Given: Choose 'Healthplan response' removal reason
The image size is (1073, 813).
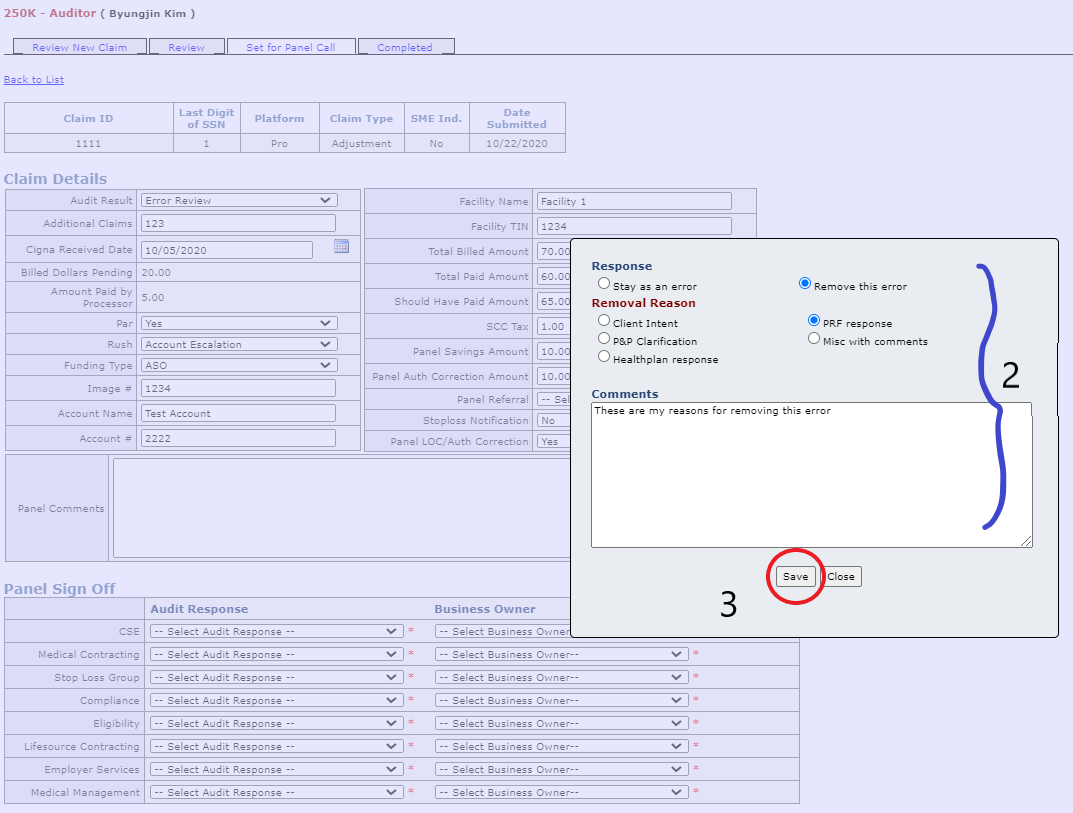Looking at the screenshot, I should pos(604,357).
